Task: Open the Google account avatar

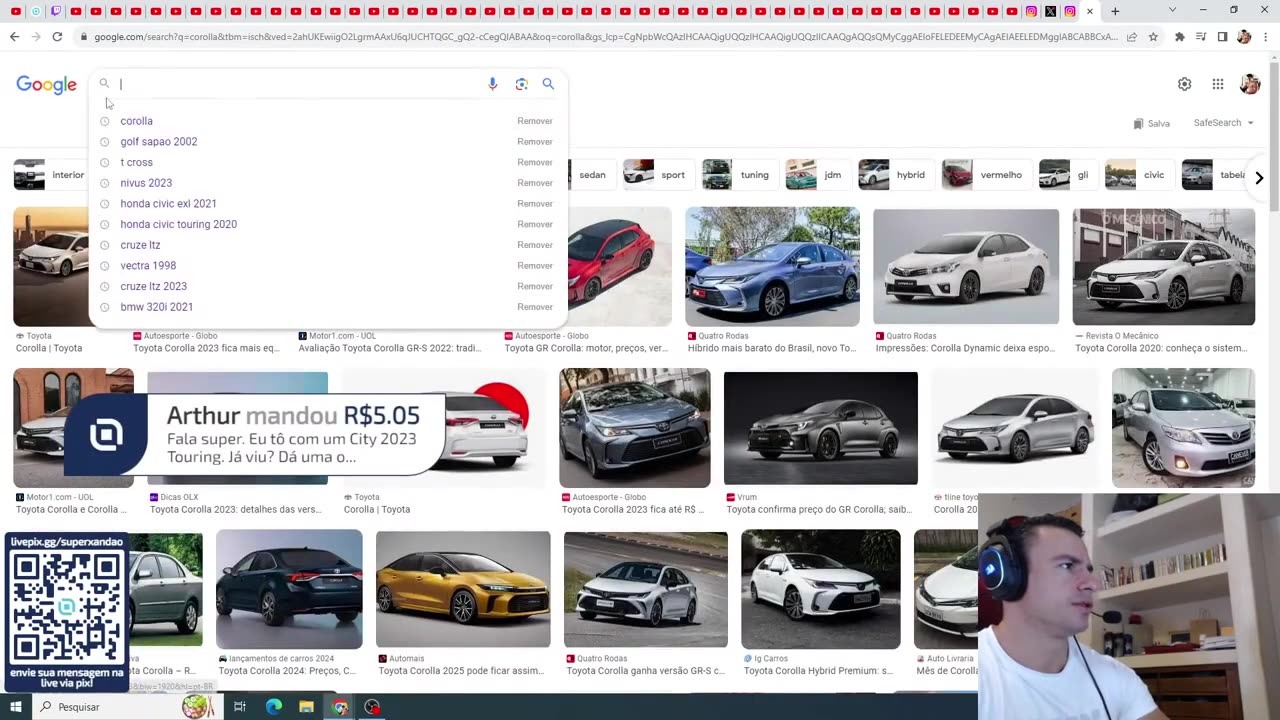Action: (x=1250, y=84)
